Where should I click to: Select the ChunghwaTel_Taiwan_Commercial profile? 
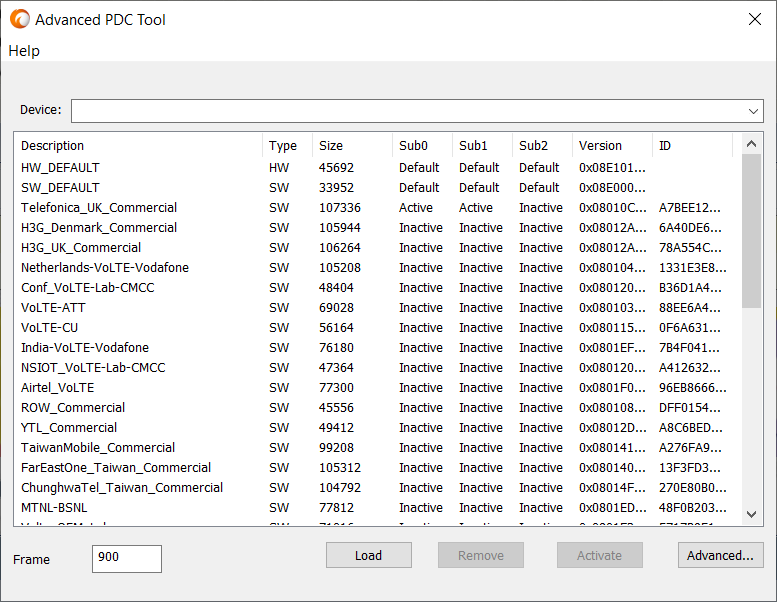[x=377, y=488]
